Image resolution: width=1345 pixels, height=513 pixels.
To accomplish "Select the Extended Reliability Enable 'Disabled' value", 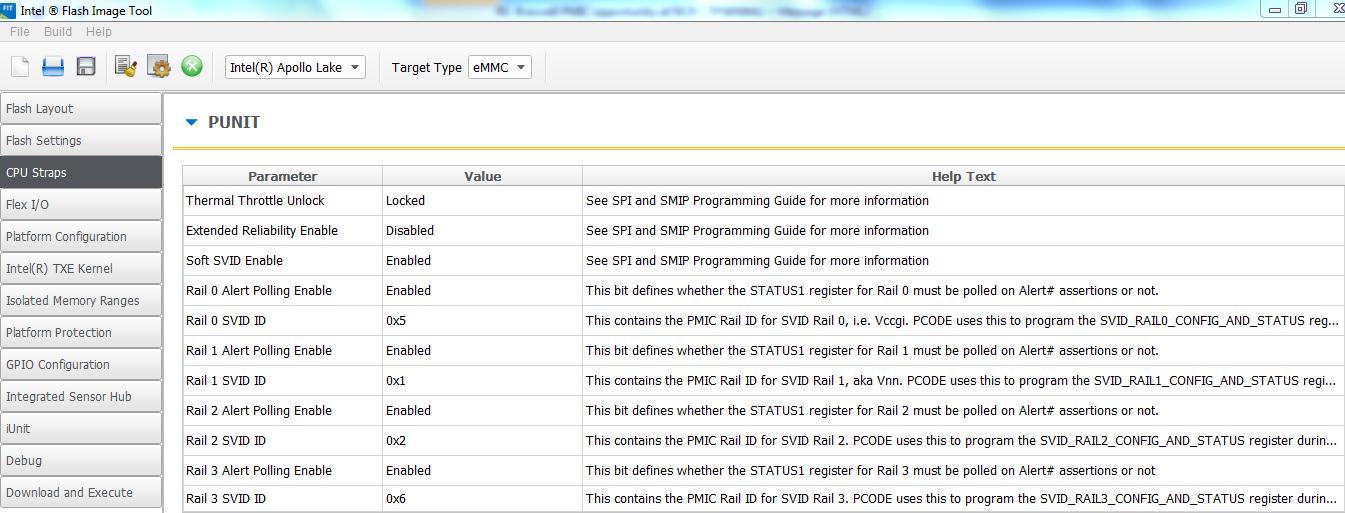I will pyautogui.click(x=482, y=231).
